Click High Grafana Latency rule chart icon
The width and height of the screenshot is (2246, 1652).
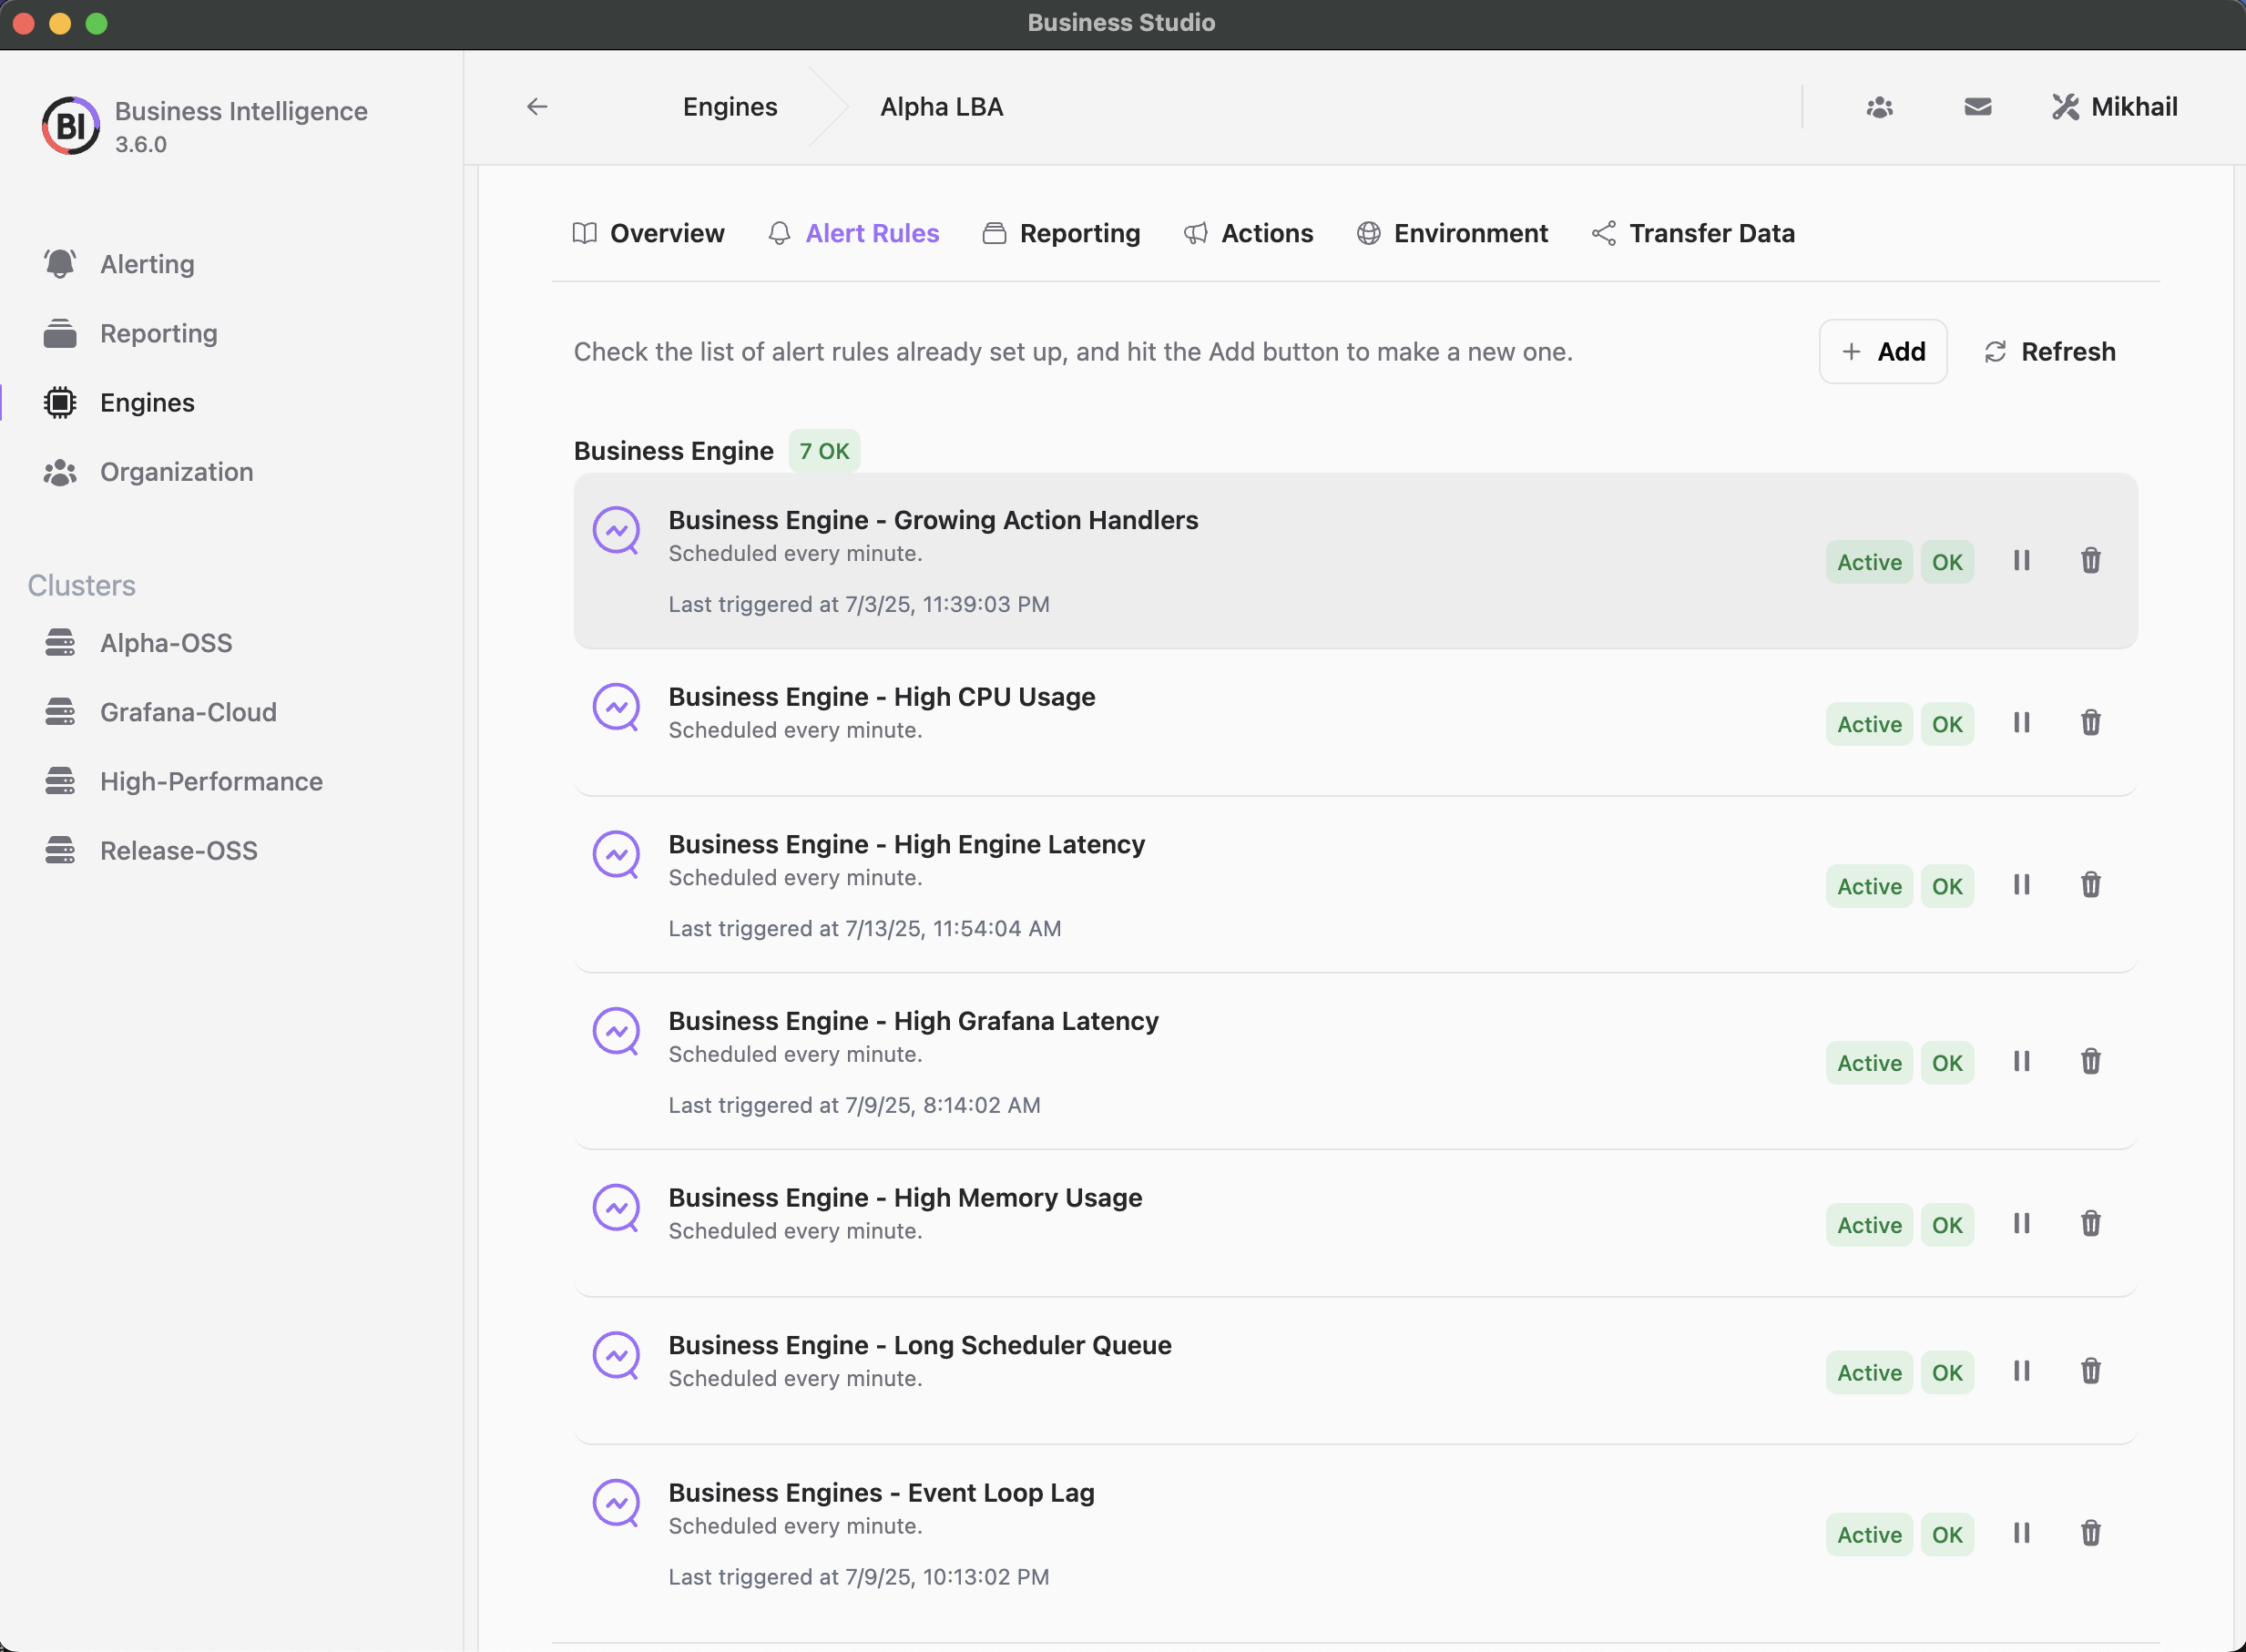617,1031
